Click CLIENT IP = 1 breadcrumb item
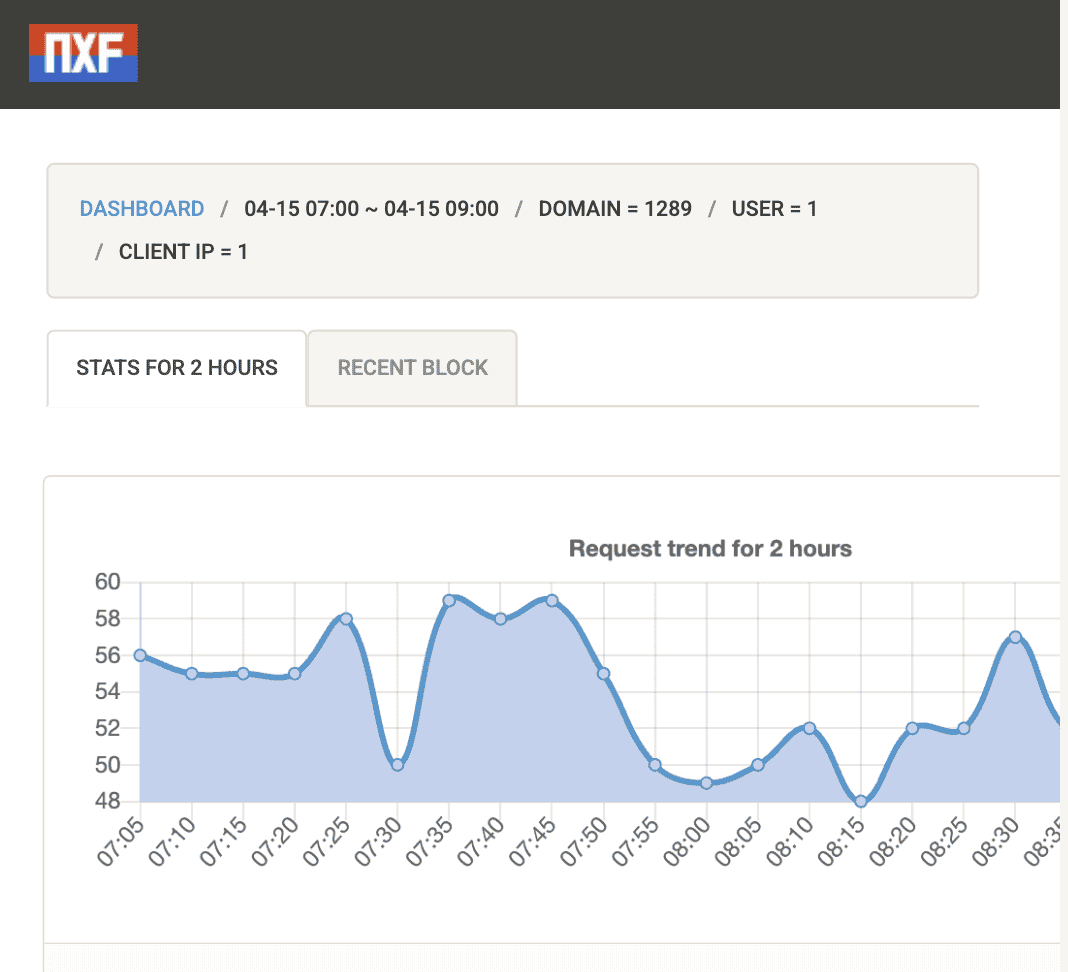The width and height of the screenshot is (1068, 972). pyautogui.click(x=183, y=252)
